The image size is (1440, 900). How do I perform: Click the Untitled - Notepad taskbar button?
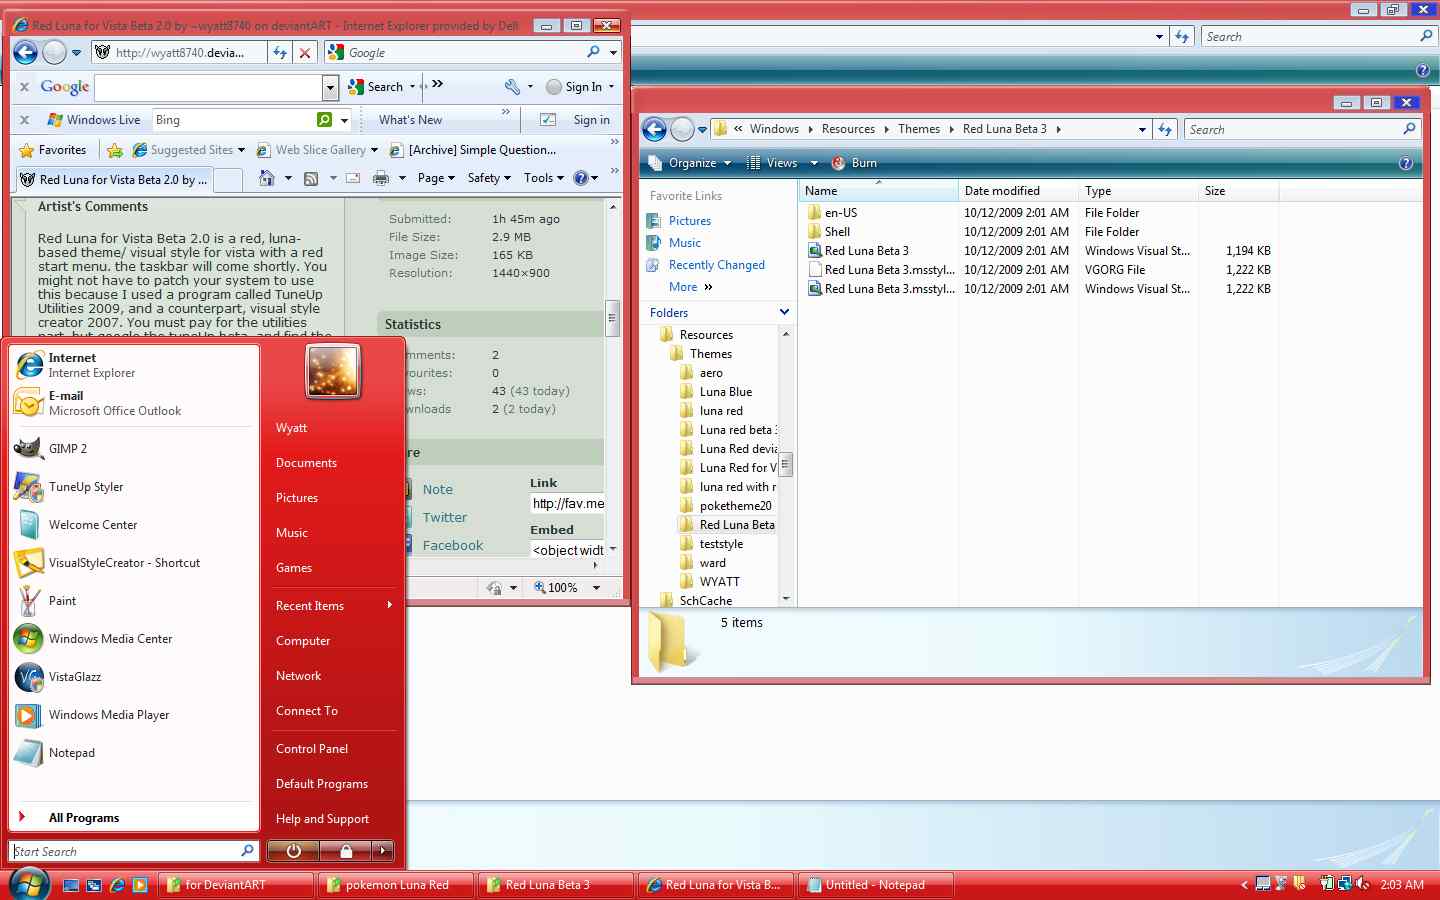click(876, 885)
